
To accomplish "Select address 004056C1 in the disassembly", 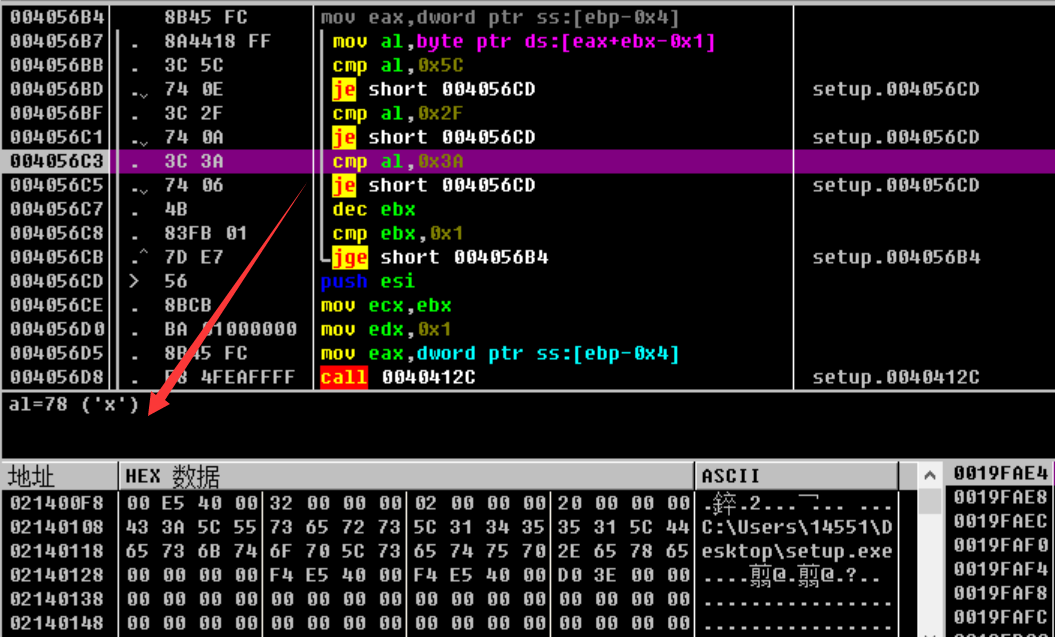I will [56, 138].
